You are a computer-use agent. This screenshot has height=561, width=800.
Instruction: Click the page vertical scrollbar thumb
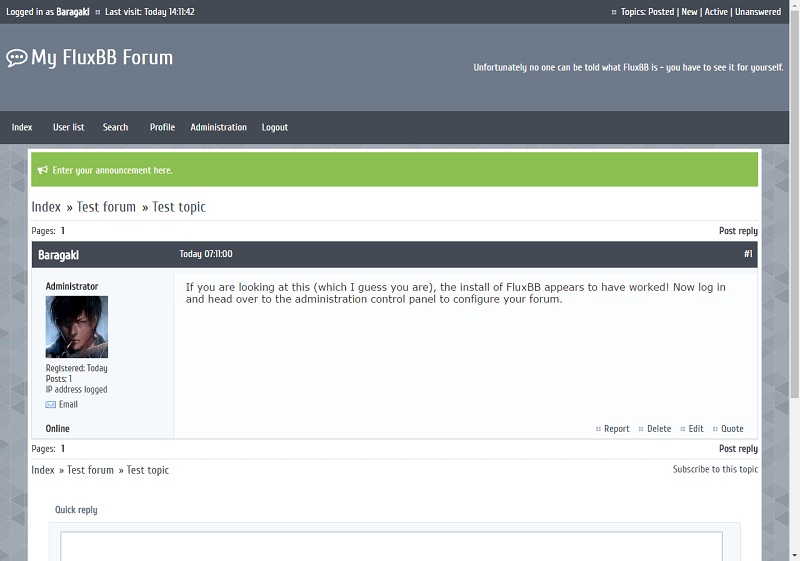point(794,204)
